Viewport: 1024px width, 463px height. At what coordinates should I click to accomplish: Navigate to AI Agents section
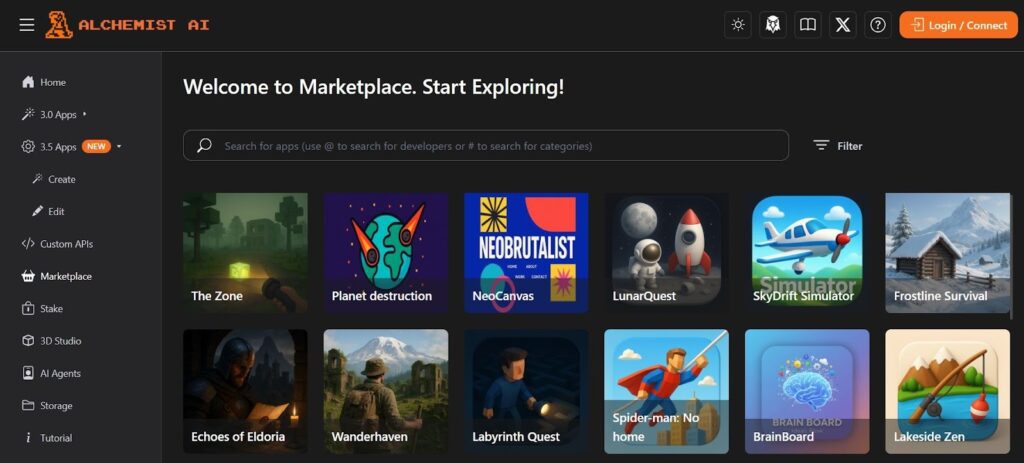click(x=60, y=373)
